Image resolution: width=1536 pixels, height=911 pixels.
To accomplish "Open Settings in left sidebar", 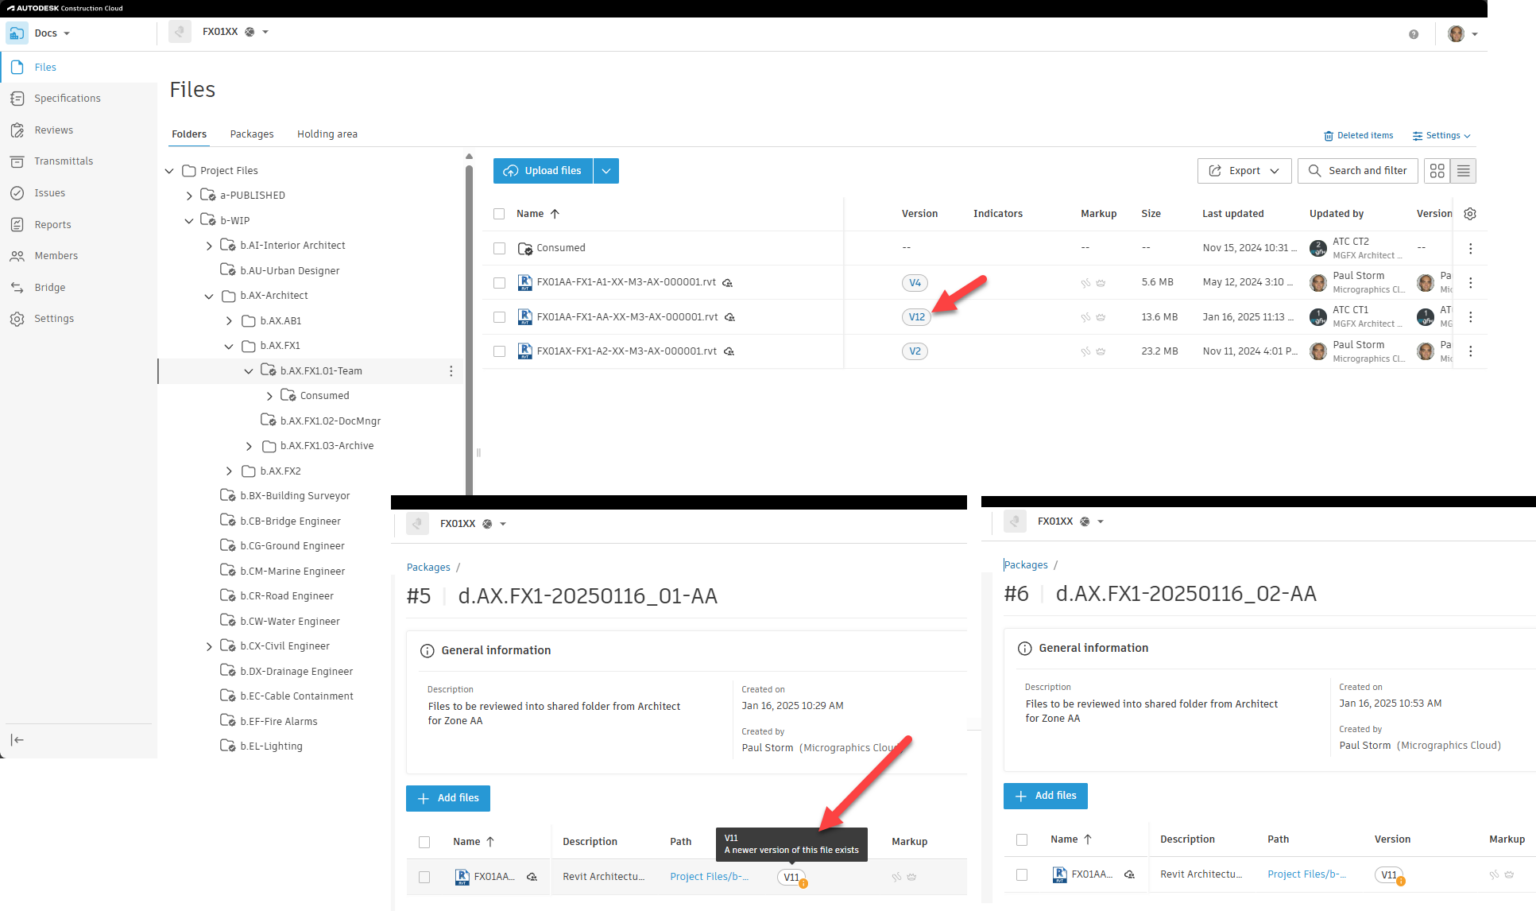I will point(54,319).
